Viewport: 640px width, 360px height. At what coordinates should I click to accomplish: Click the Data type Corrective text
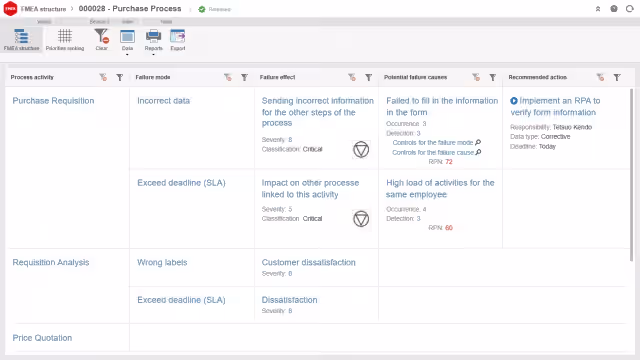click(x=540, y=136)
